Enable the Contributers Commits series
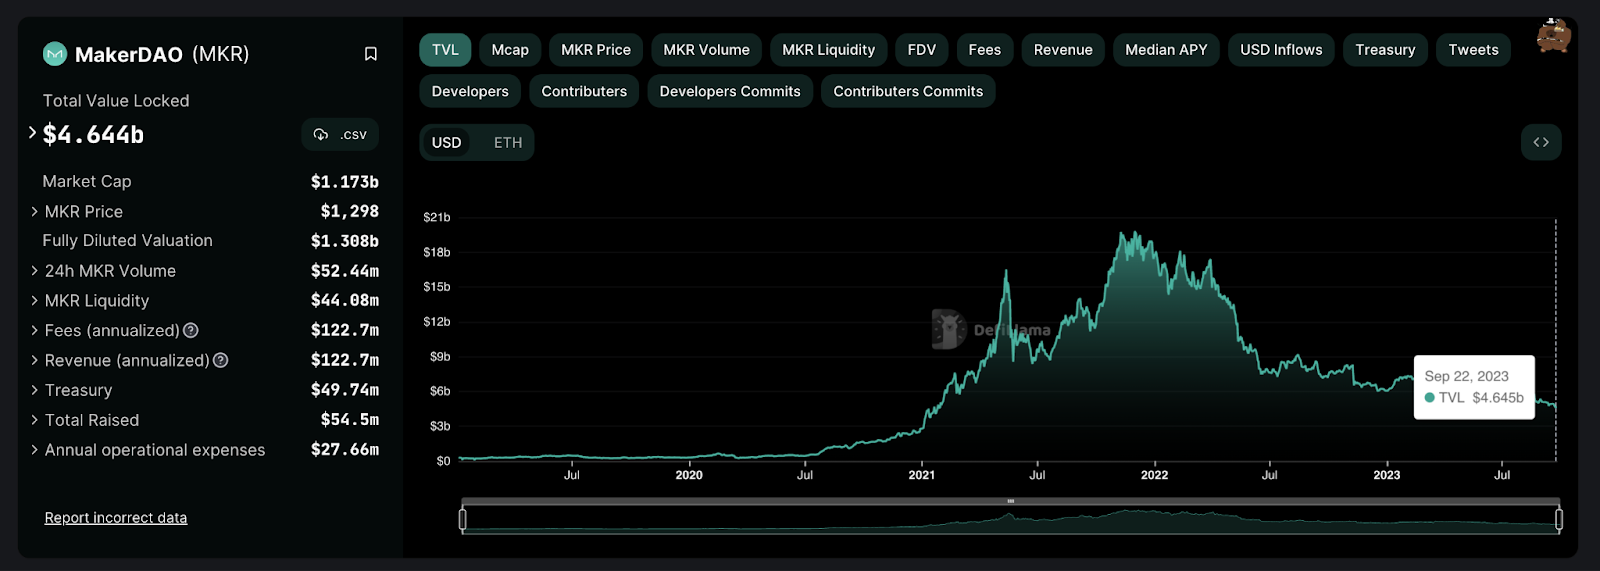The height and width of the screenshot is (571, 1600). point(908,91)
